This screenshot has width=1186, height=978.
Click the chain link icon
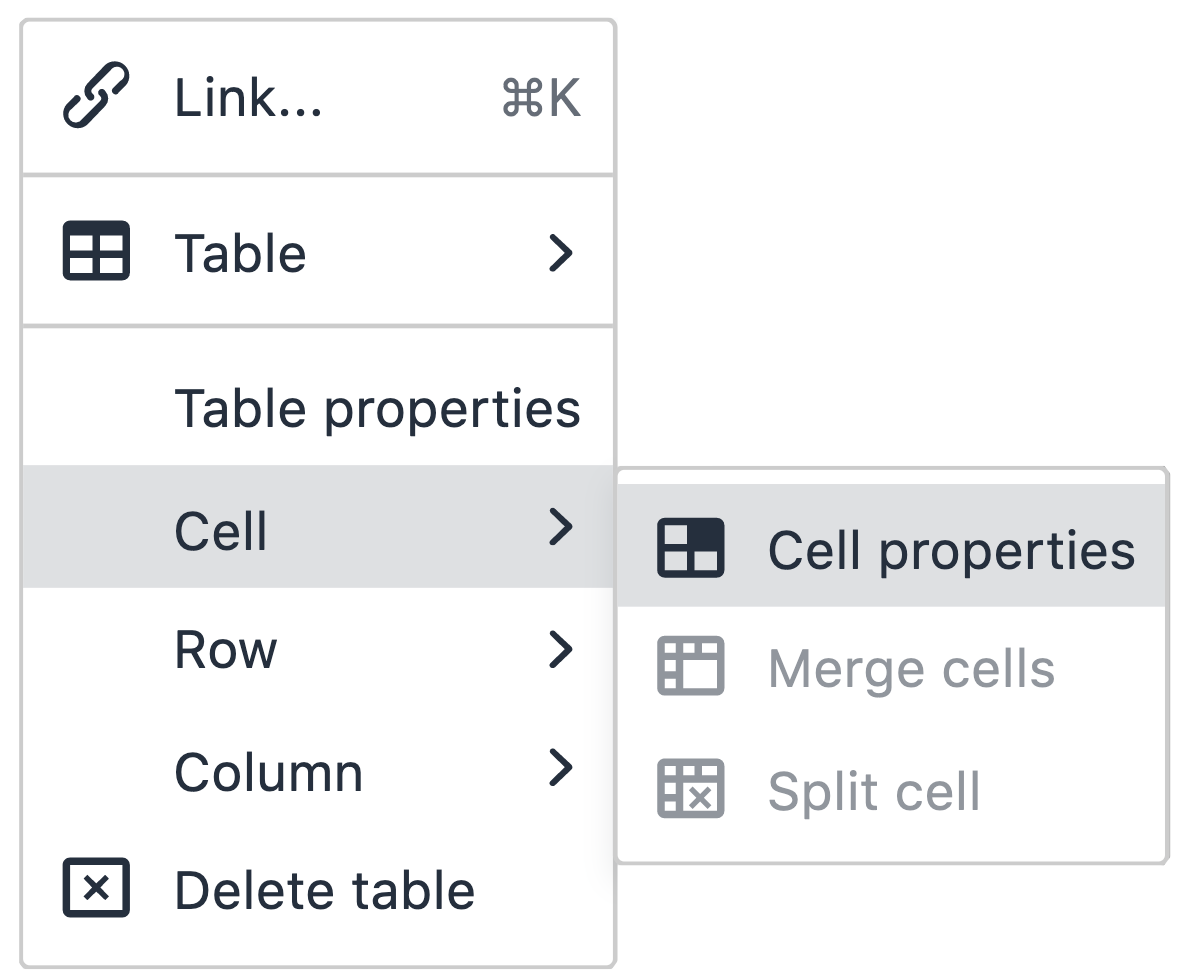pyautogui.click(x=96, y=95)
